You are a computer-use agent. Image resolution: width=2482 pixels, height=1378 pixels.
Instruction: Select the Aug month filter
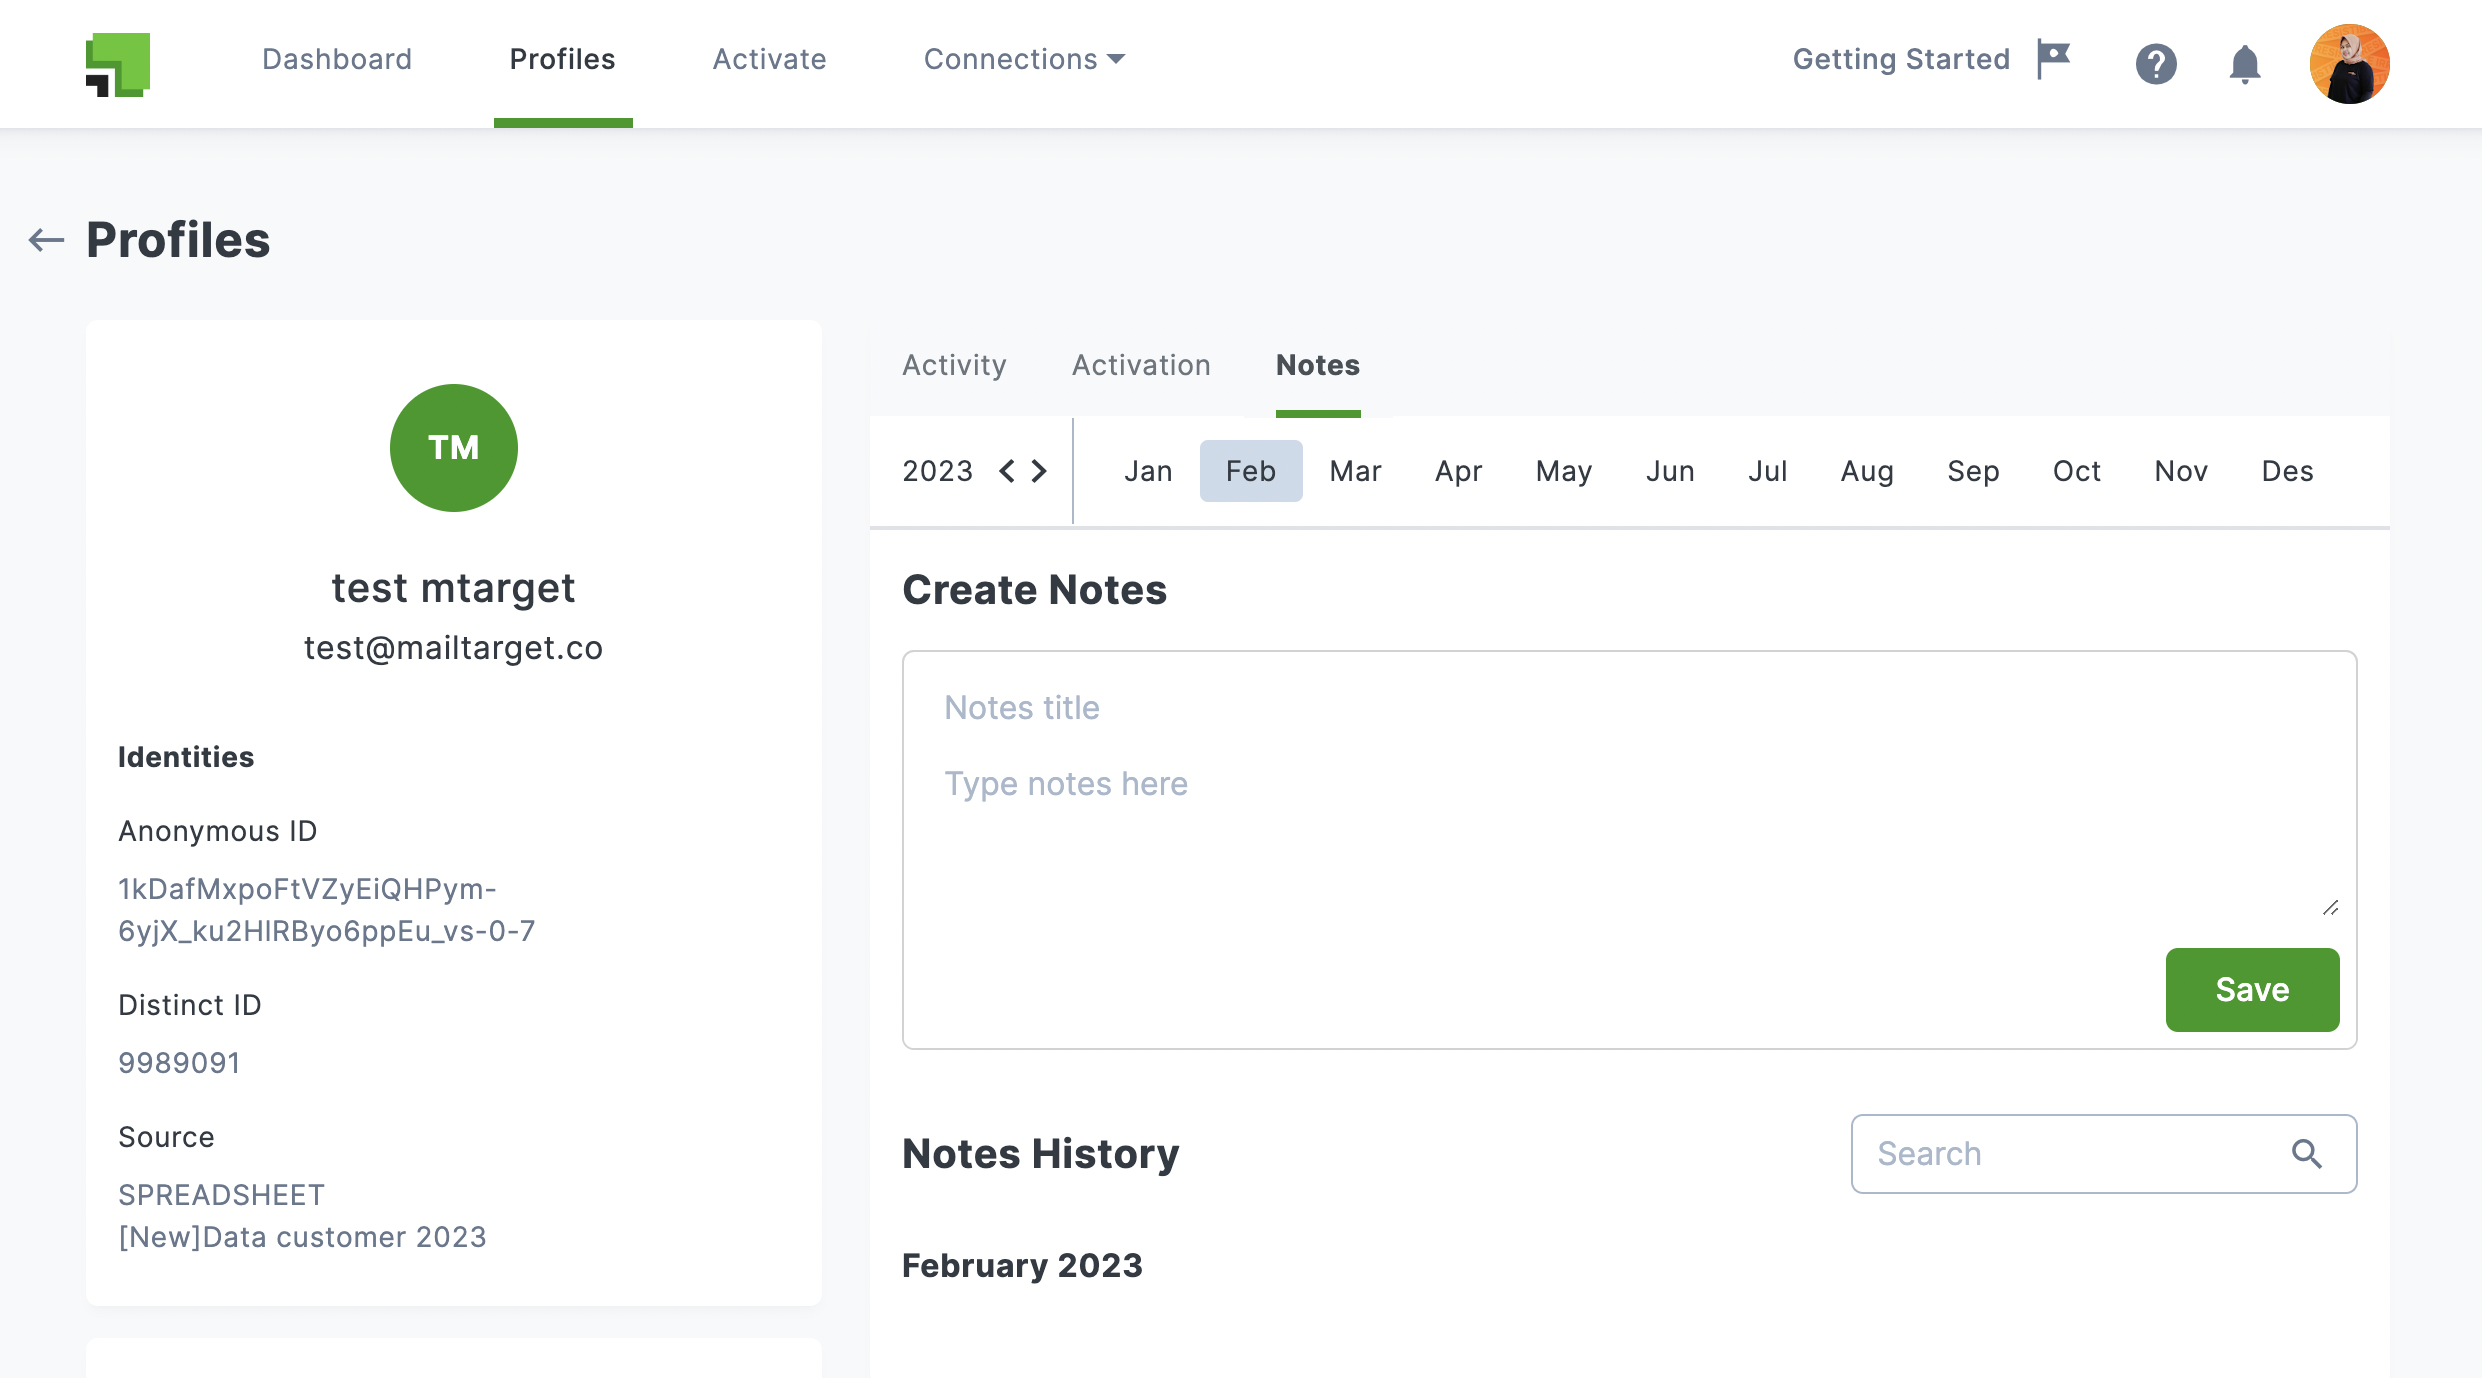1866,470
